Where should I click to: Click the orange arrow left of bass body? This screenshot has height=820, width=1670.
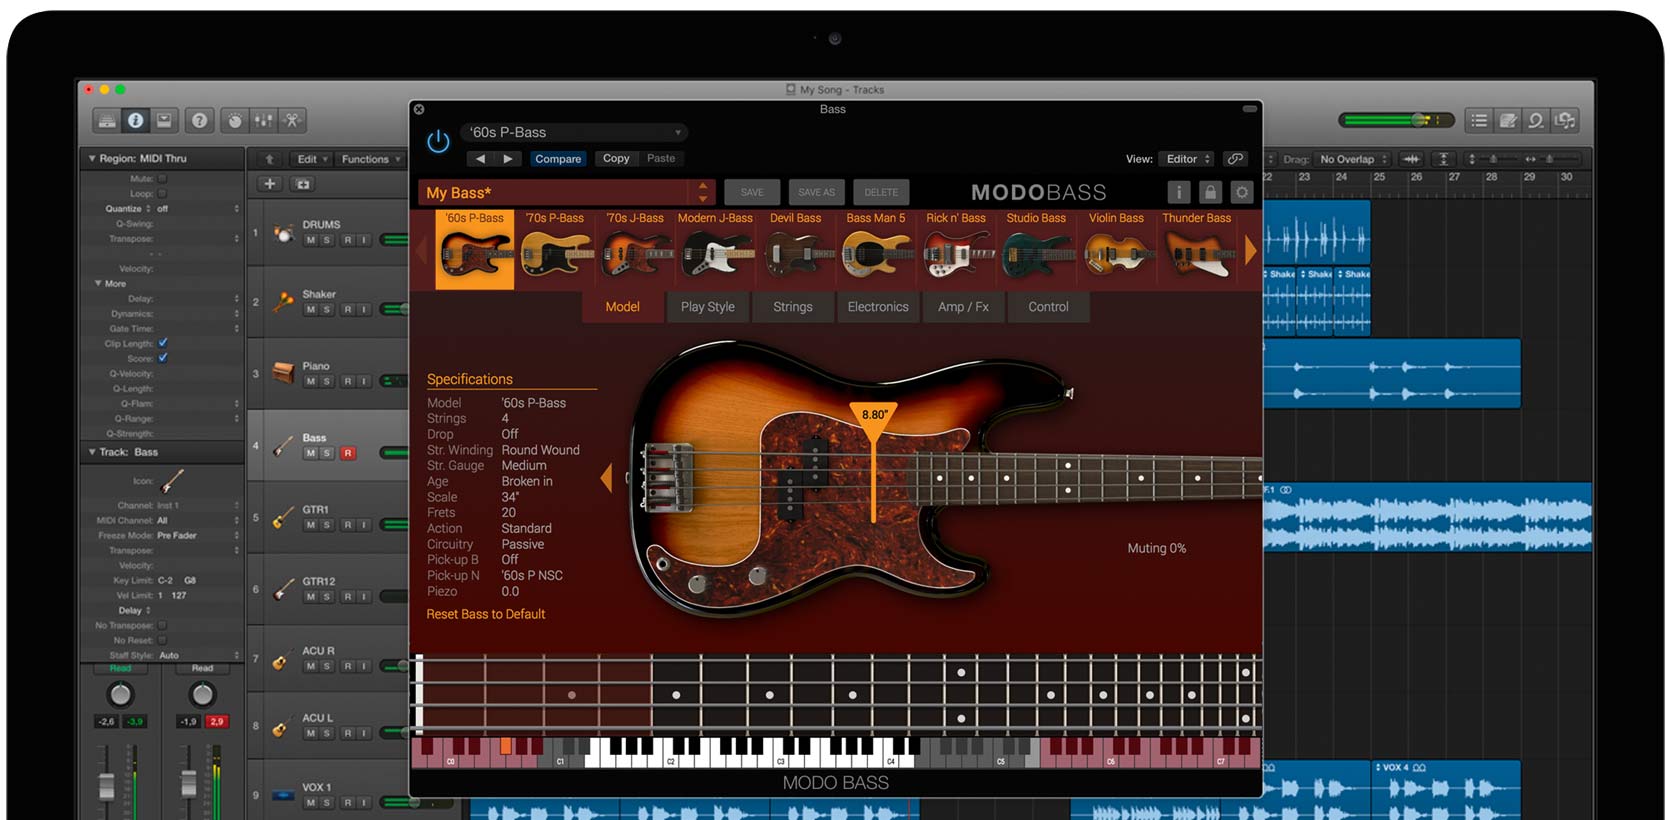(606, 478)
